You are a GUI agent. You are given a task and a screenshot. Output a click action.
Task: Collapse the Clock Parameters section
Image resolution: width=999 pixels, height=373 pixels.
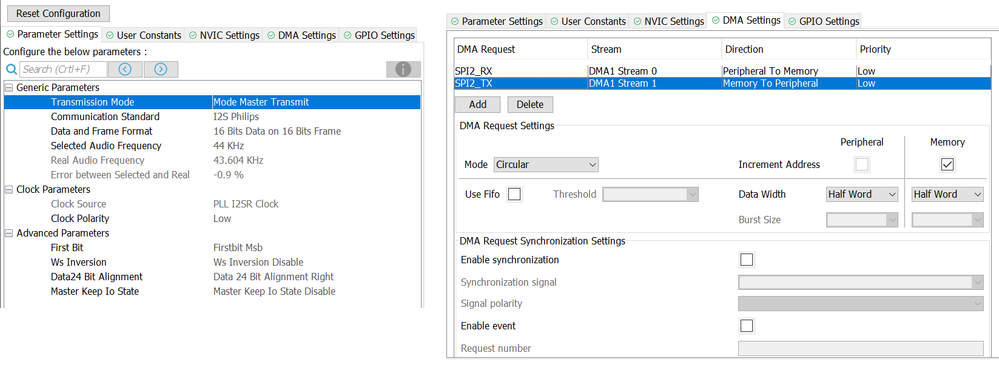(10, 189)
